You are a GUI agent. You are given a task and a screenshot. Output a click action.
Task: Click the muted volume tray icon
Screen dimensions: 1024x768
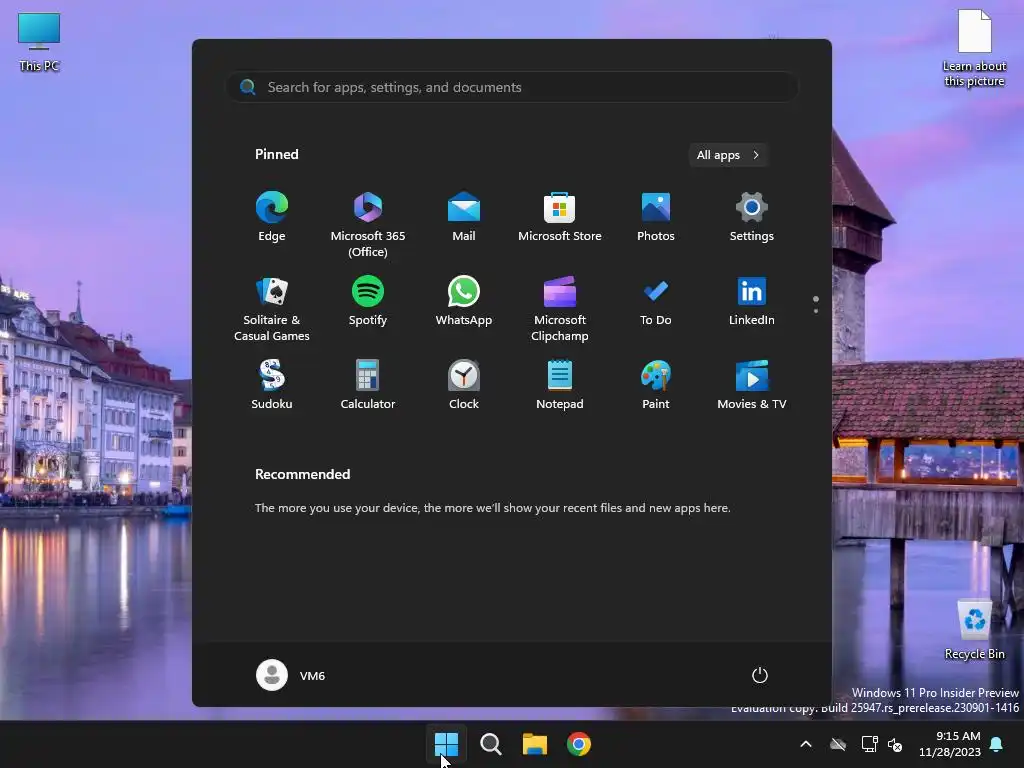[896, 744]
